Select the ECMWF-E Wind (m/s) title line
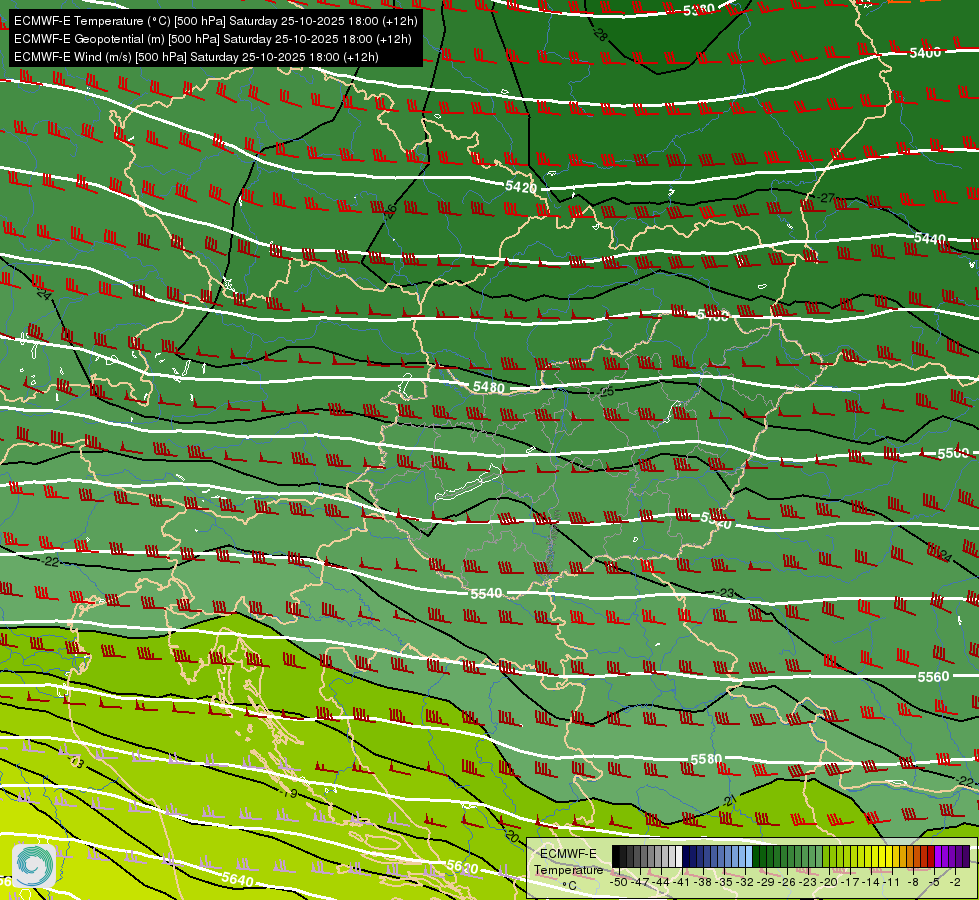Image resolution: width=979 pixels, height=900 pixels. [196, 57]
